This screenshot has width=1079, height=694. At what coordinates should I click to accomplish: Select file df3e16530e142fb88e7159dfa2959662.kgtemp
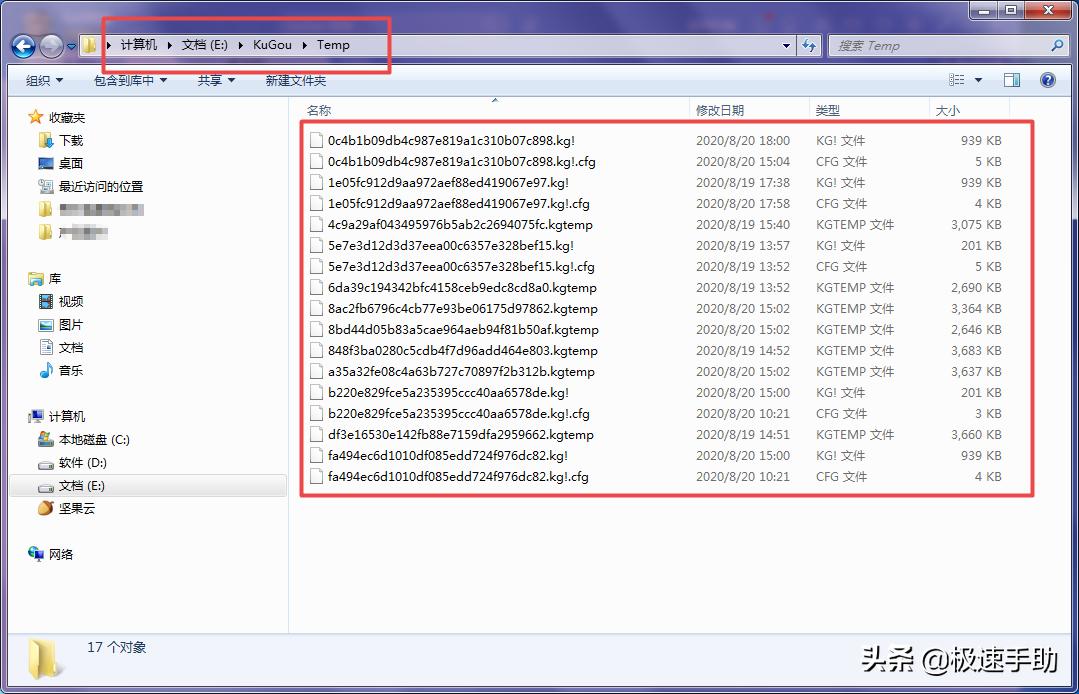pos(461,434)
